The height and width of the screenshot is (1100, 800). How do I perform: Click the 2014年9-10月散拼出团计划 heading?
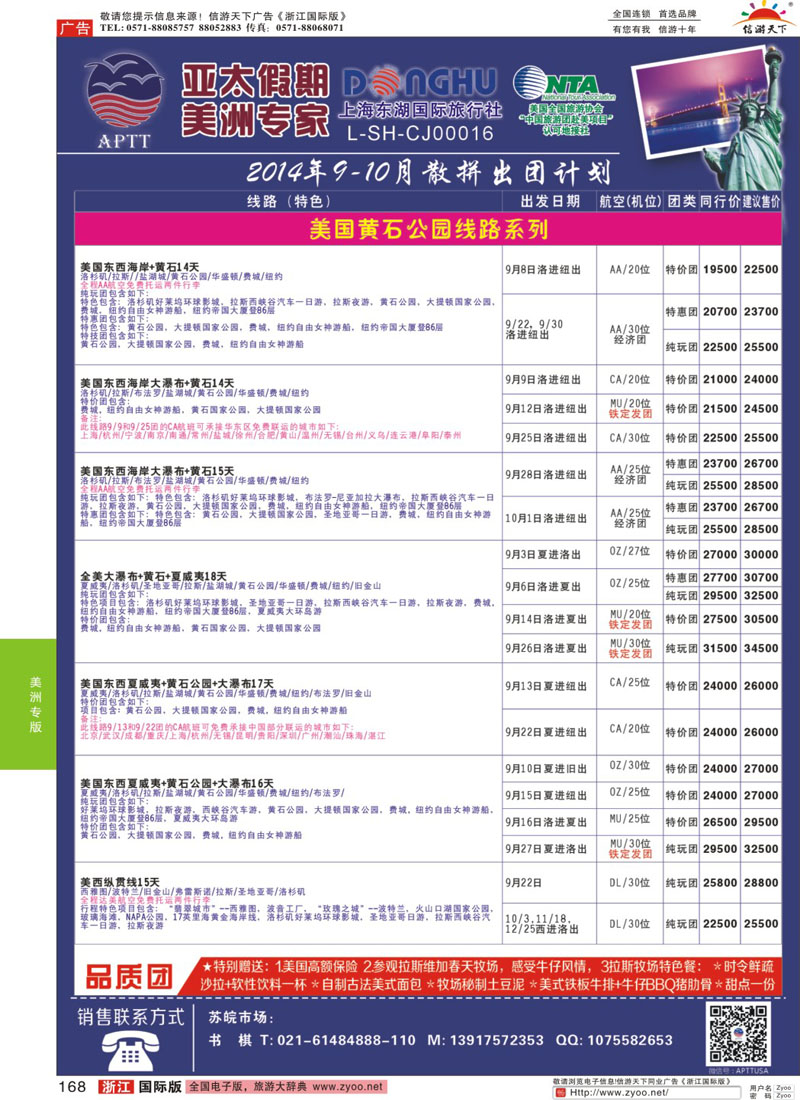pyautogui.click(x=428, y=171)
